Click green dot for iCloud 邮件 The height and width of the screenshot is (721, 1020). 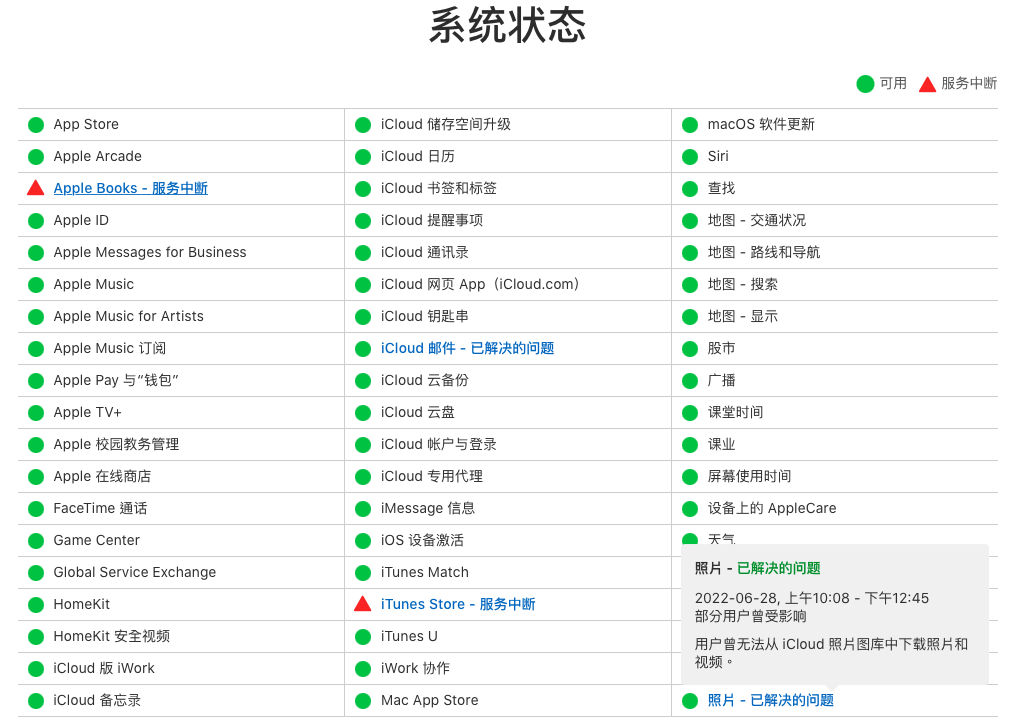tap(363, 349)
